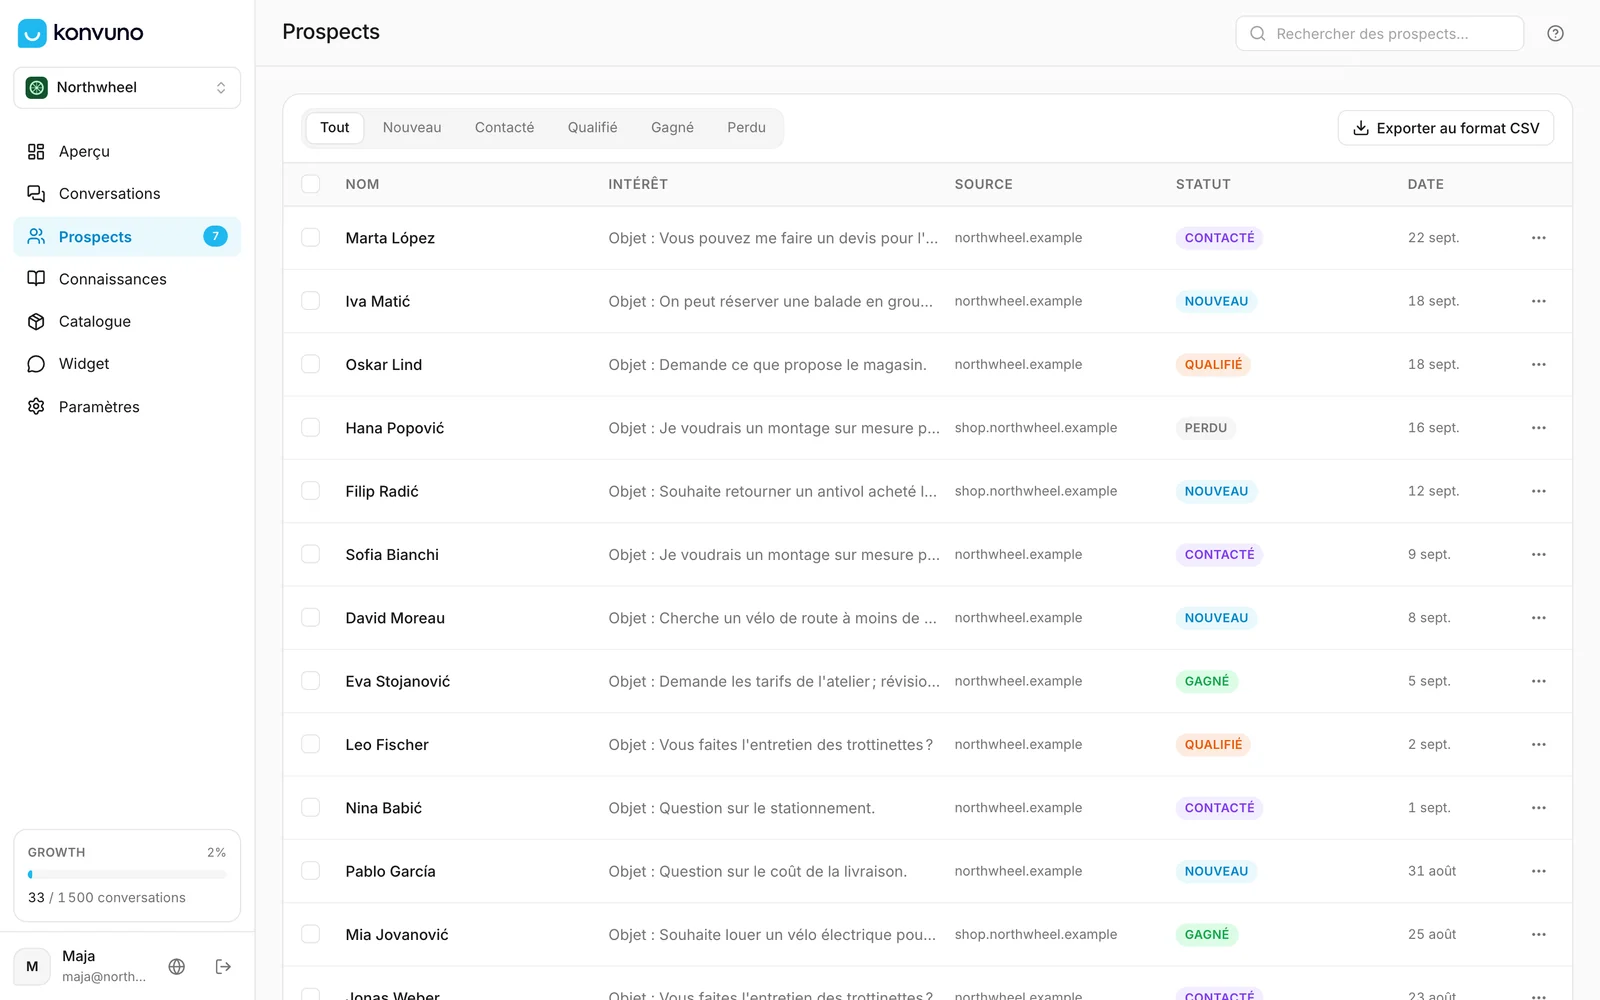The height and width of the screenshot is (1000, 1600).
Task: Open row actions for Hana Popović
Action: point(1538,428)
